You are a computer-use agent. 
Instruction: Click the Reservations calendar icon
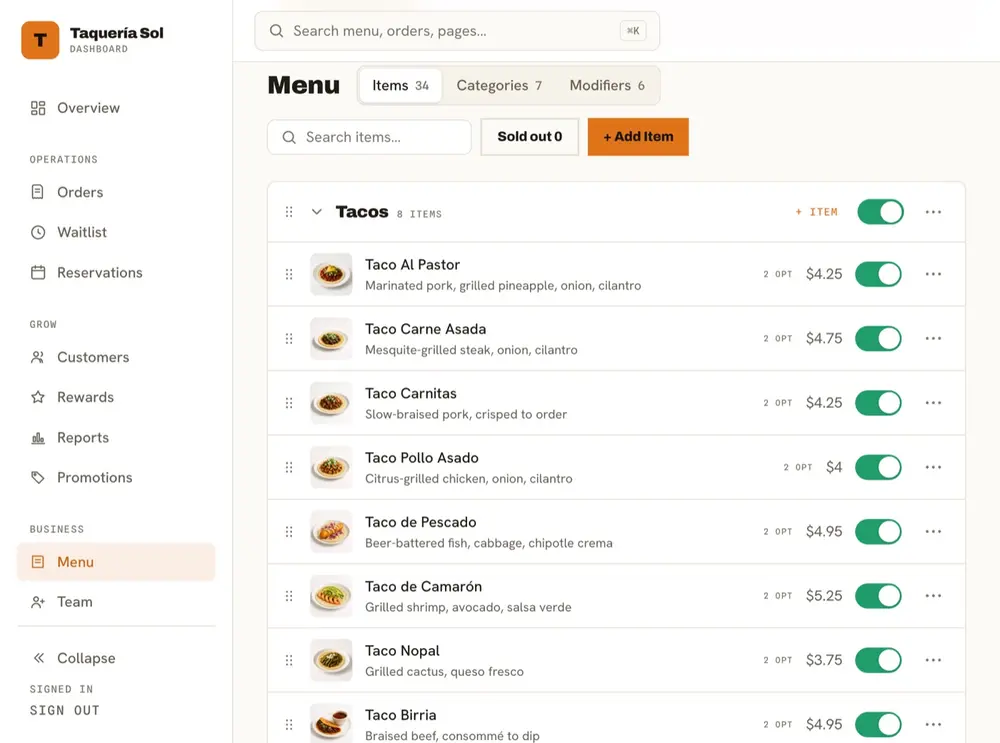pyautogui.click(x=38, y=272)
